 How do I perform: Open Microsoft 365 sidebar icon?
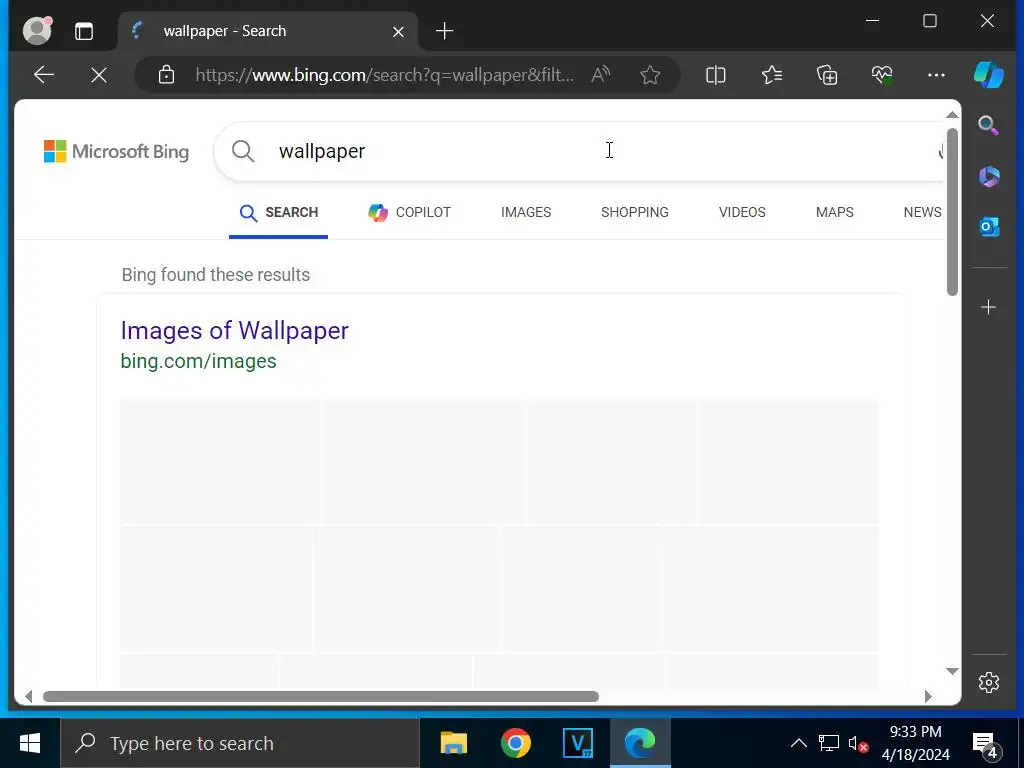click(x=989, y=176)
